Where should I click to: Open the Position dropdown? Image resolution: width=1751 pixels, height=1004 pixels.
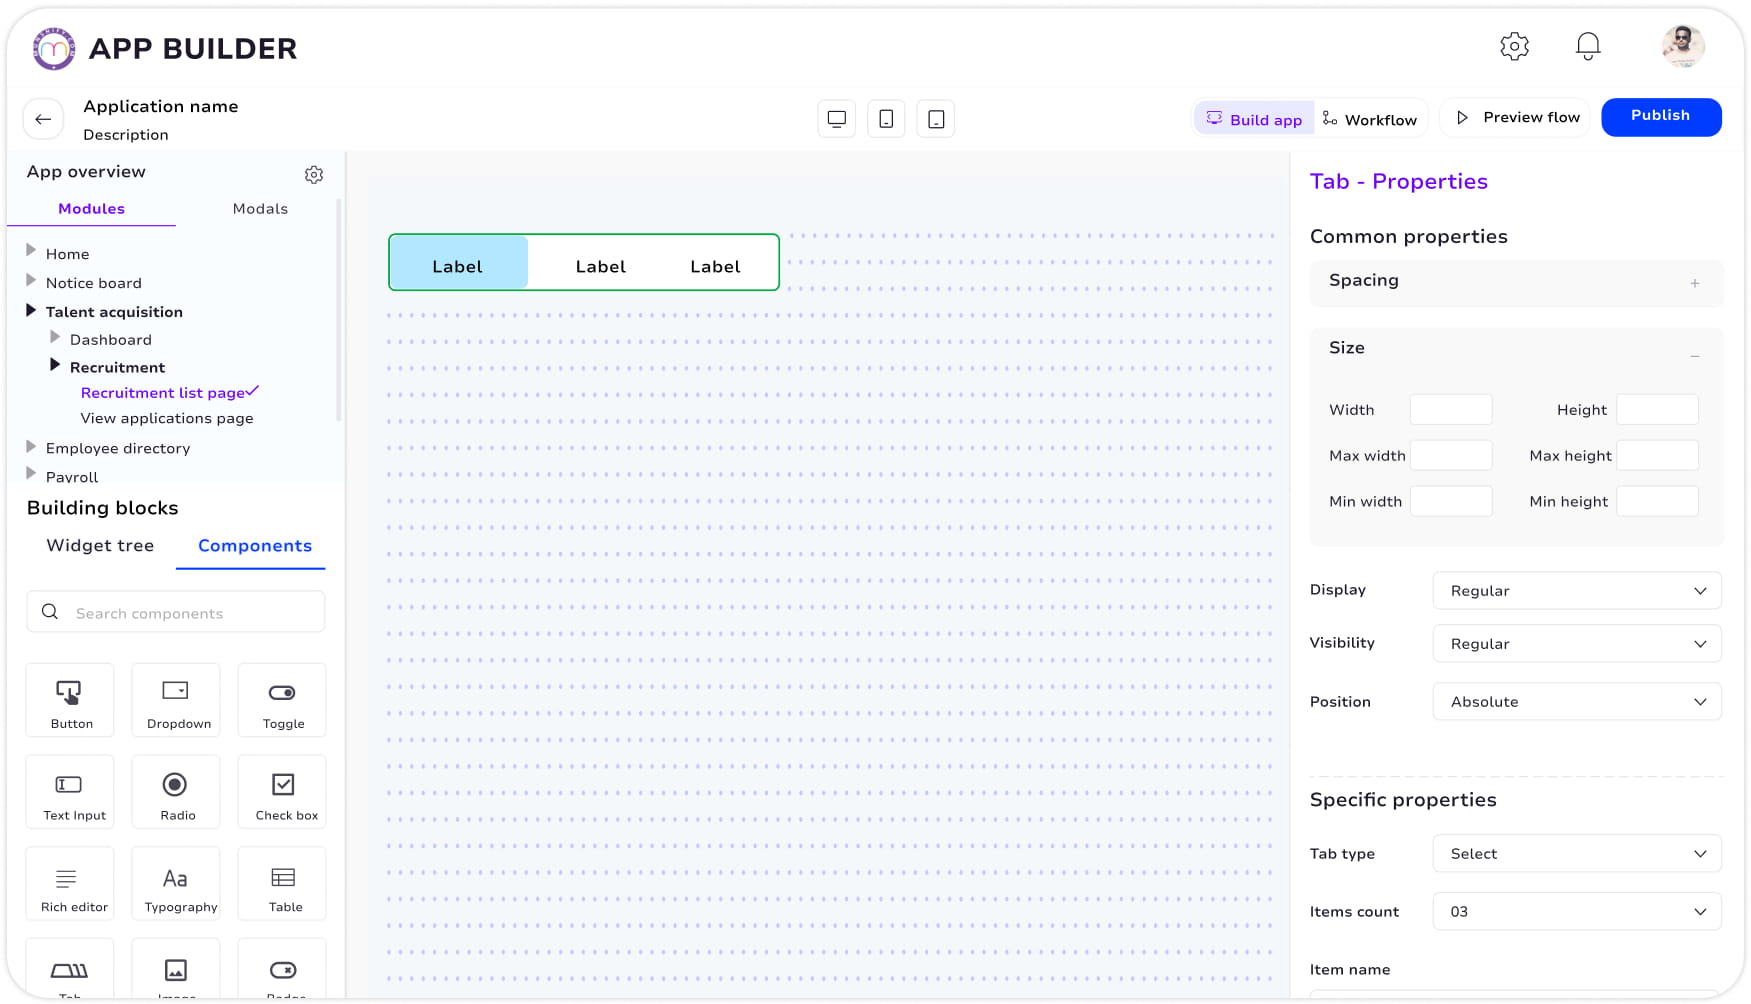click(1577, 702)
